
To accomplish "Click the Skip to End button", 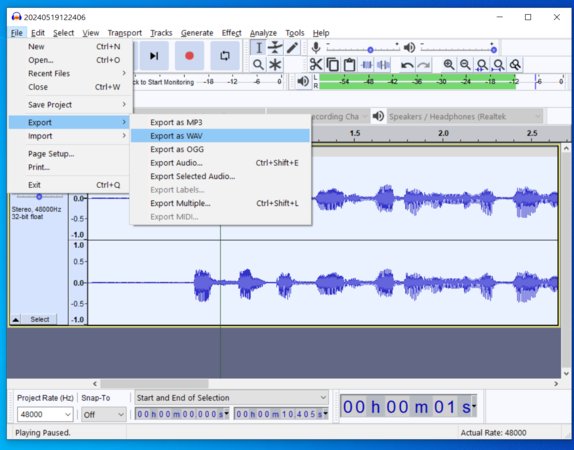I will (154, 56).
